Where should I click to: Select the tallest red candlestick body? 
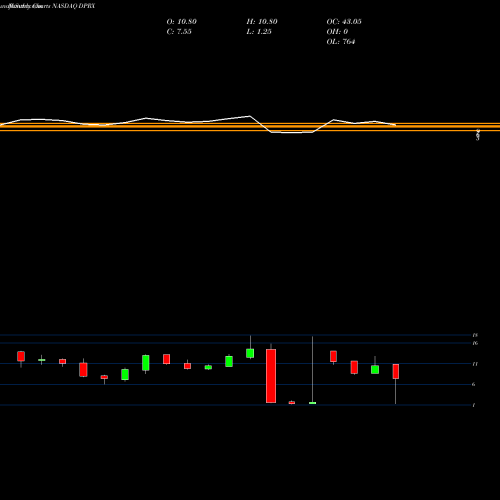click(271, 376)
